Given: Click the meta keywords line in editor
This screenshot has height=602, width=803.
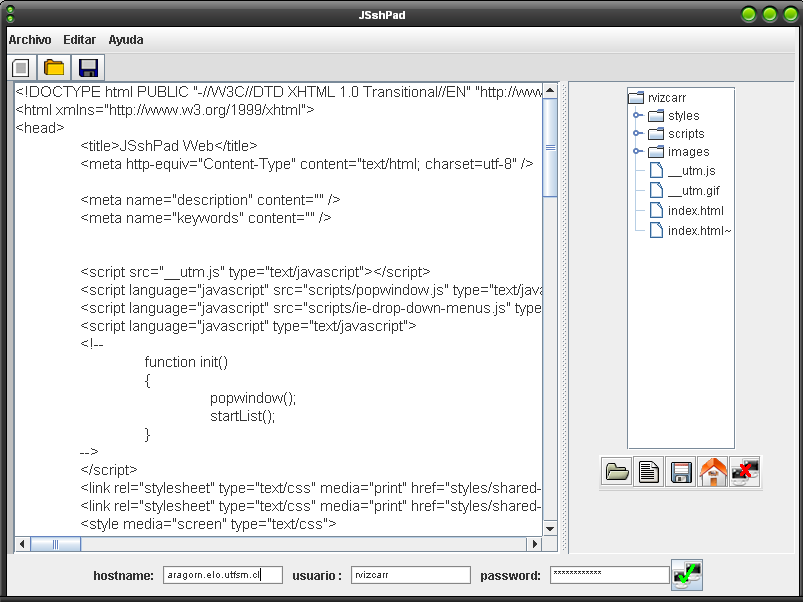Looking at the screenshot, I should [205, 218].
